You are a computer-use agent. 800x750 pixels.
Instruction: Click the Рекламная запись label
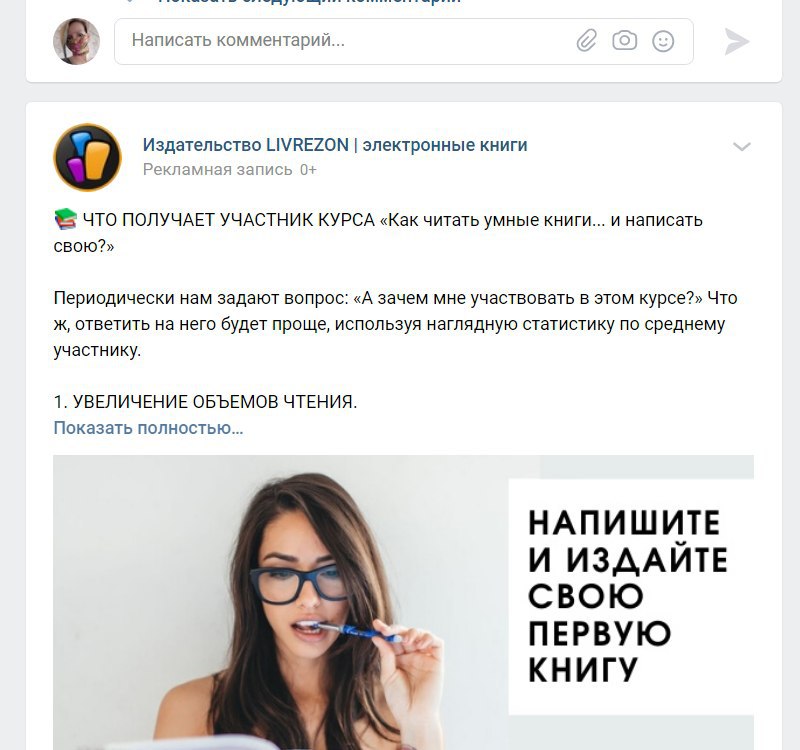217,169
